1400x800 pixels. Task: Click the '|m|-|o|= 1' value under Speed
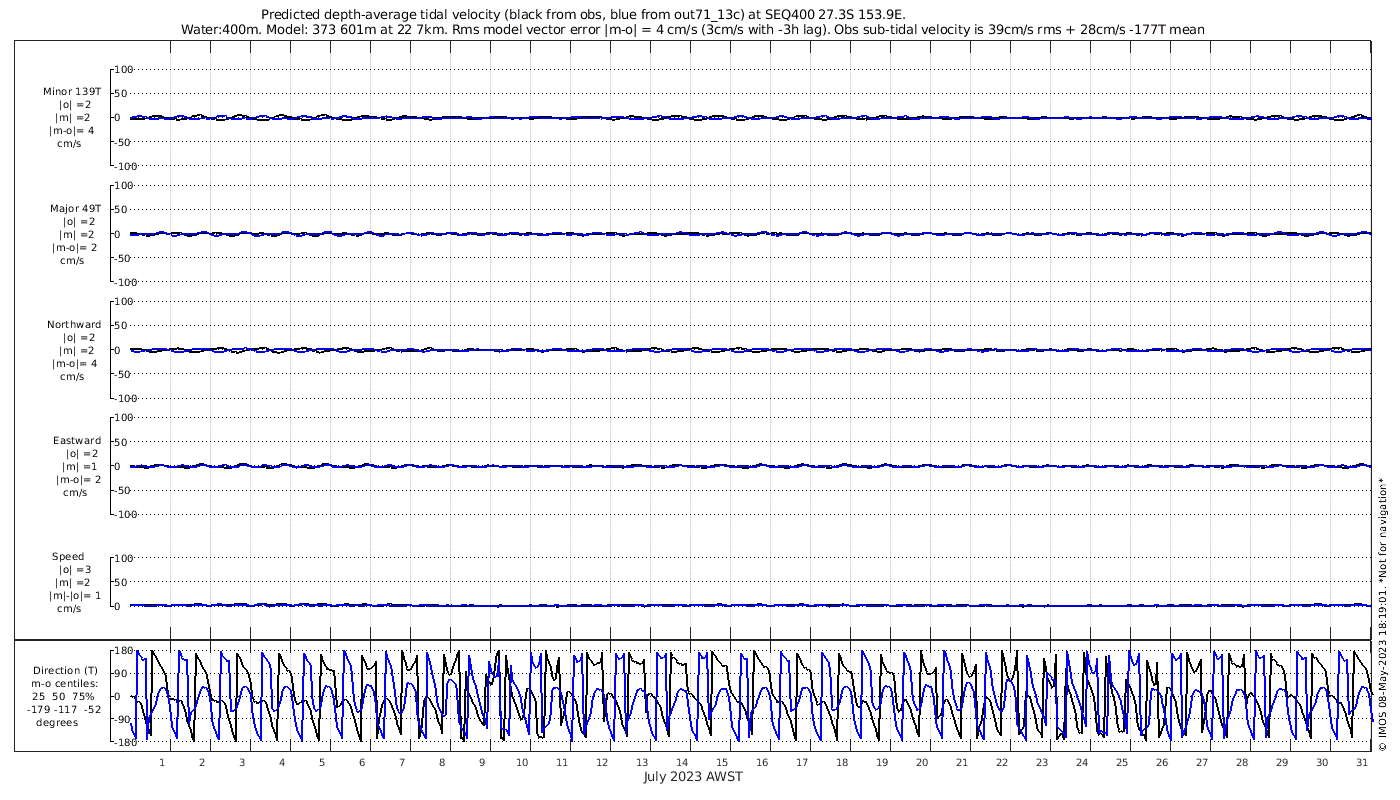point(75,596)
